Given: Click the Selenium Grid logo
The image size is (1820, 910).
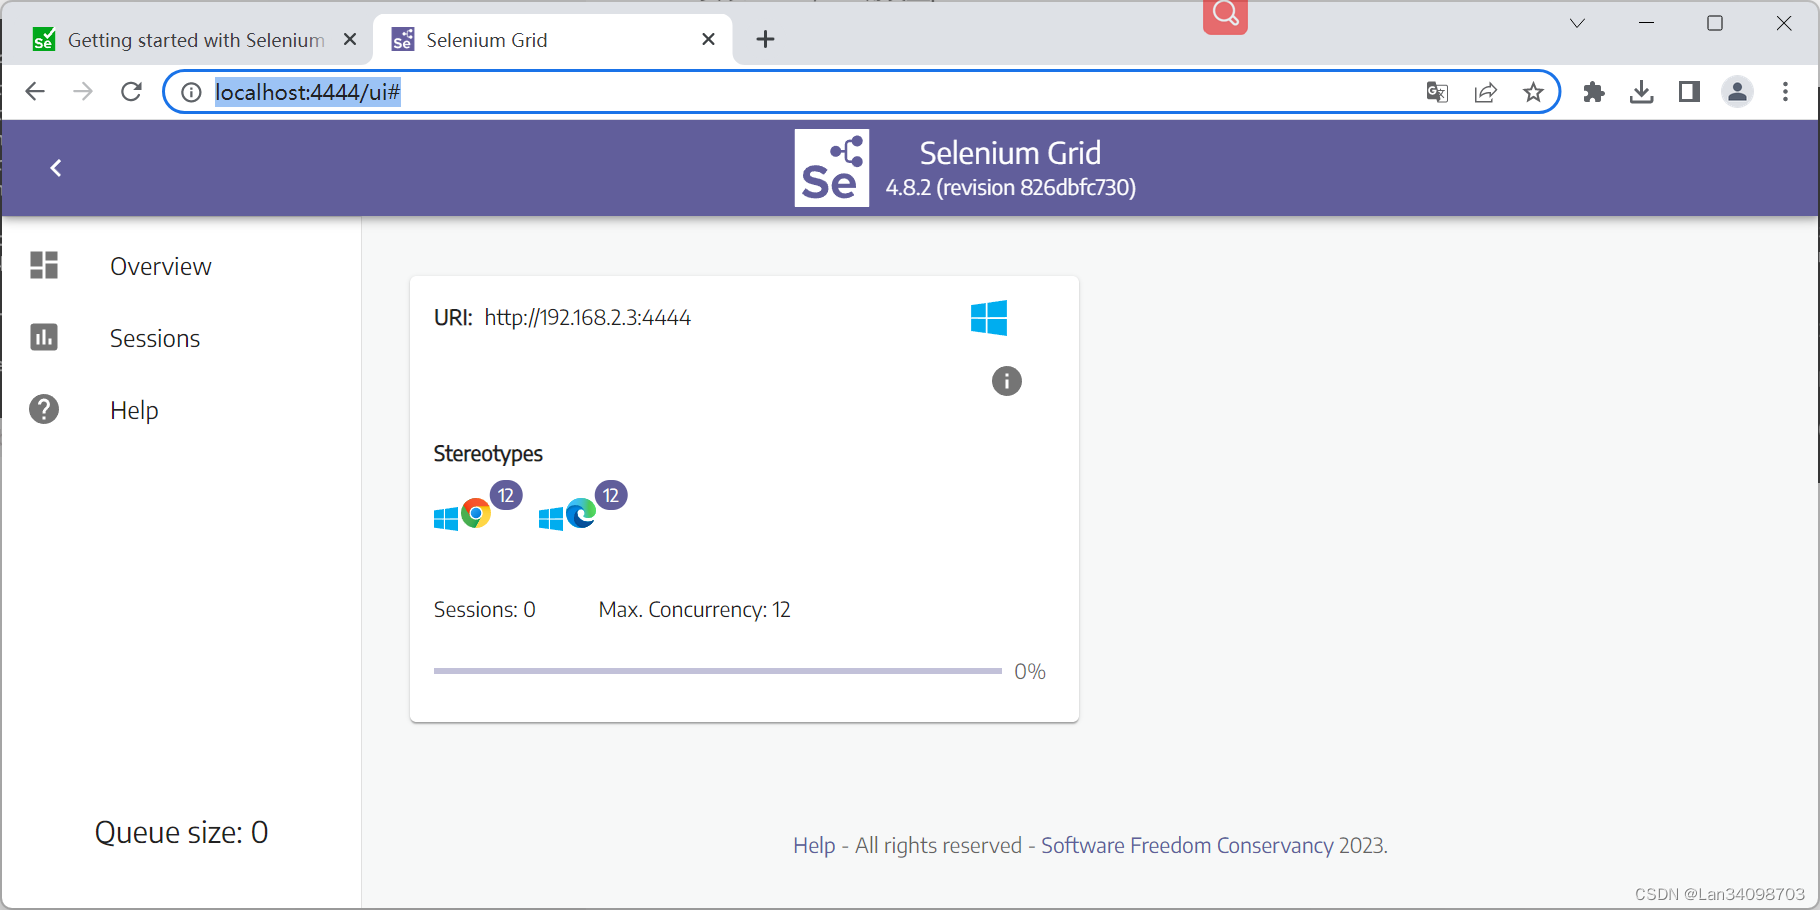Looking at the screenshot, I should pos(832,168).
